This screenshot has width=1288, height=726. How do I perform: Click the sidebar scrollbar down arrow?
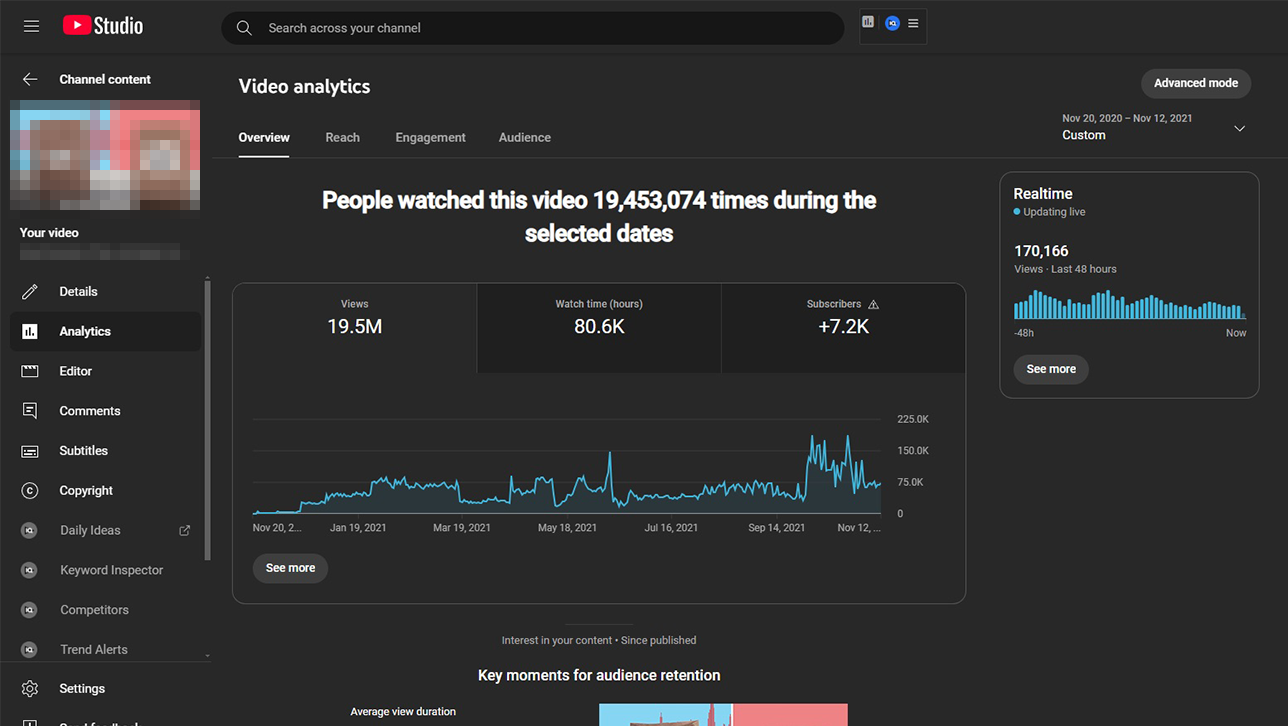[207, 656]
